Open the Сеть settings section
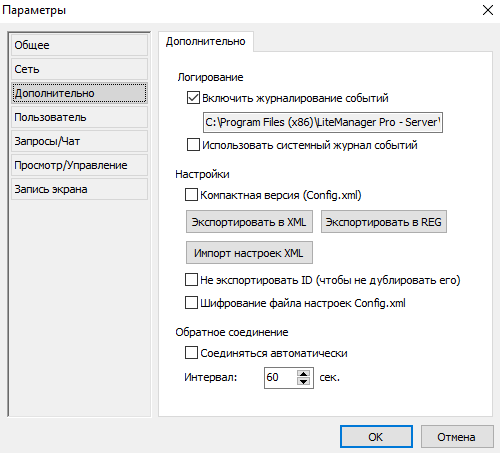500x453 pixels. pos(79,69)
